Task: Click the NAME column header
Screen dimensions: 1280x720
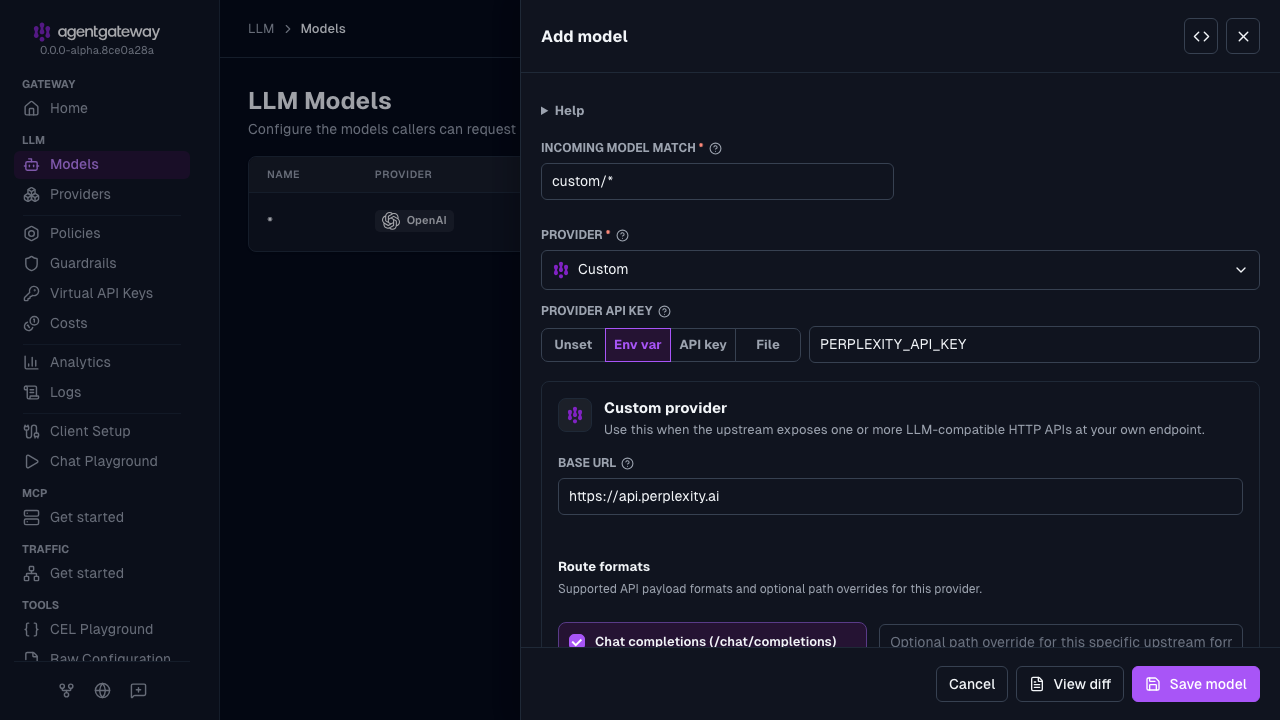Action: 283,174
